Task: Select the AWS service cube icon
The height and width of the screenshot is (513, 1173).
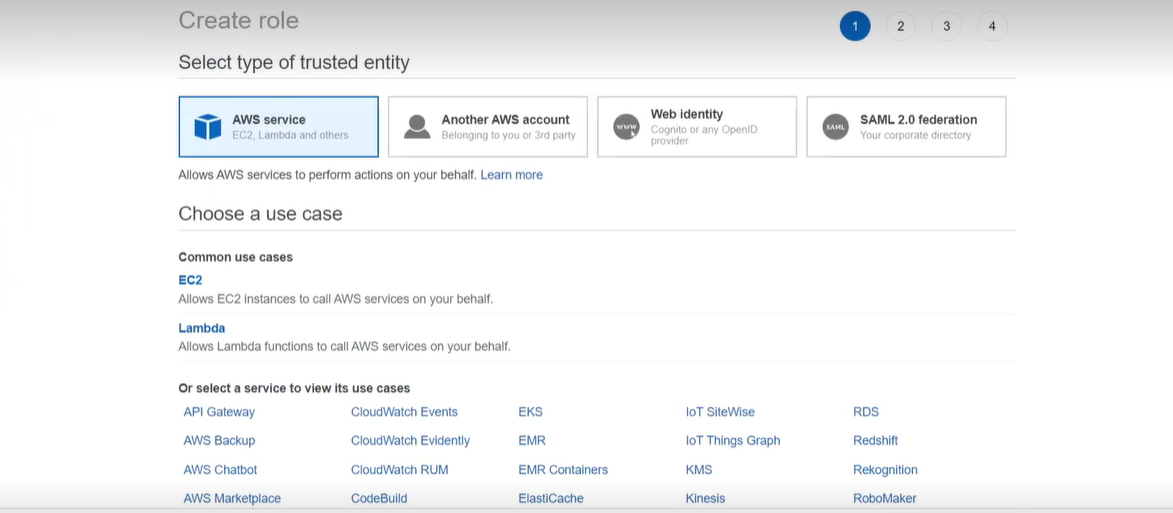Action: click(208, 126)
